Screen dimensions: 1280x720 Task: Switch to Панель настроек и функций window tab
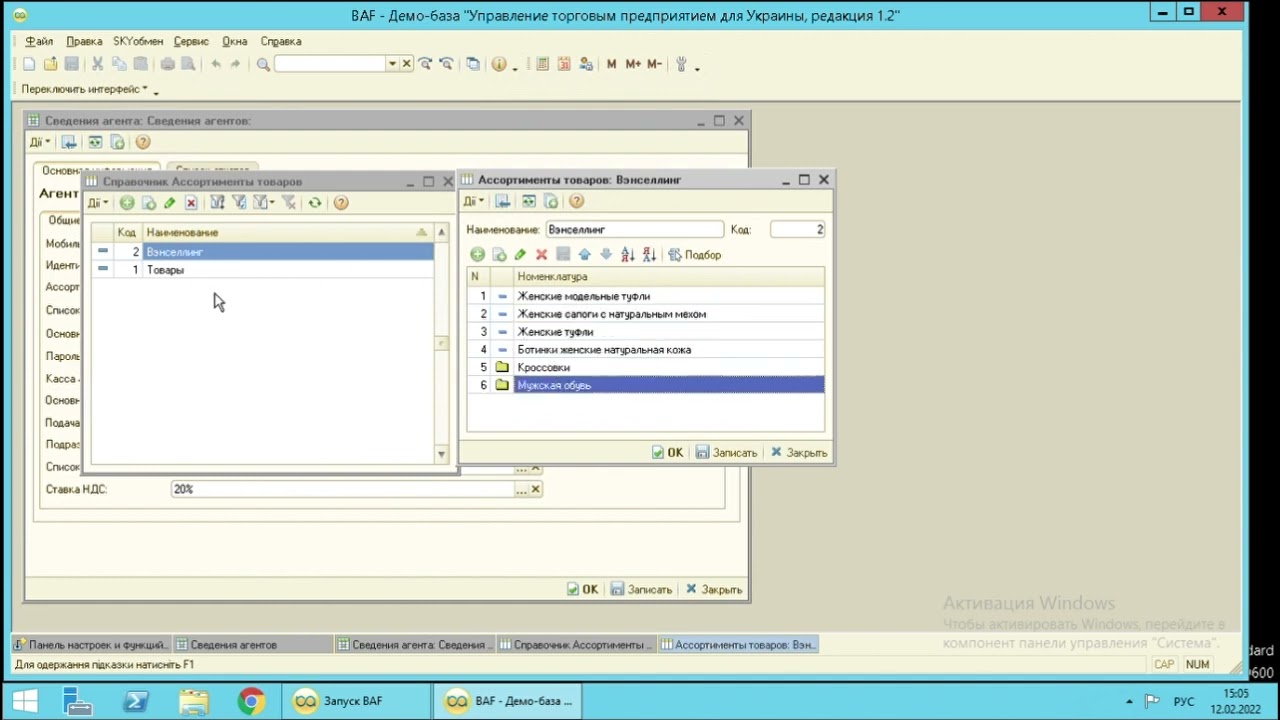pos(91,645)
